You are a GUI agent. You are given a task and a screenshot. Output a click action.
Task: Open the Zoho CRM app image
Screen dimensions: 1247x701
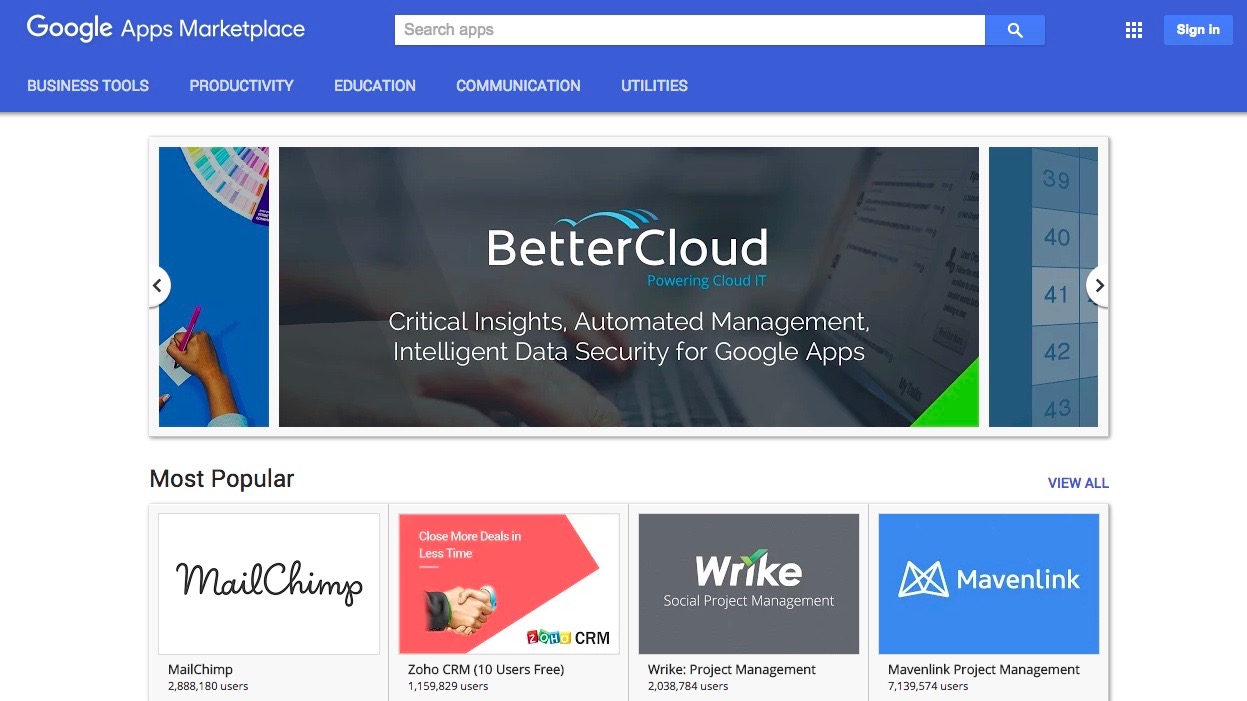pos(509,584)
